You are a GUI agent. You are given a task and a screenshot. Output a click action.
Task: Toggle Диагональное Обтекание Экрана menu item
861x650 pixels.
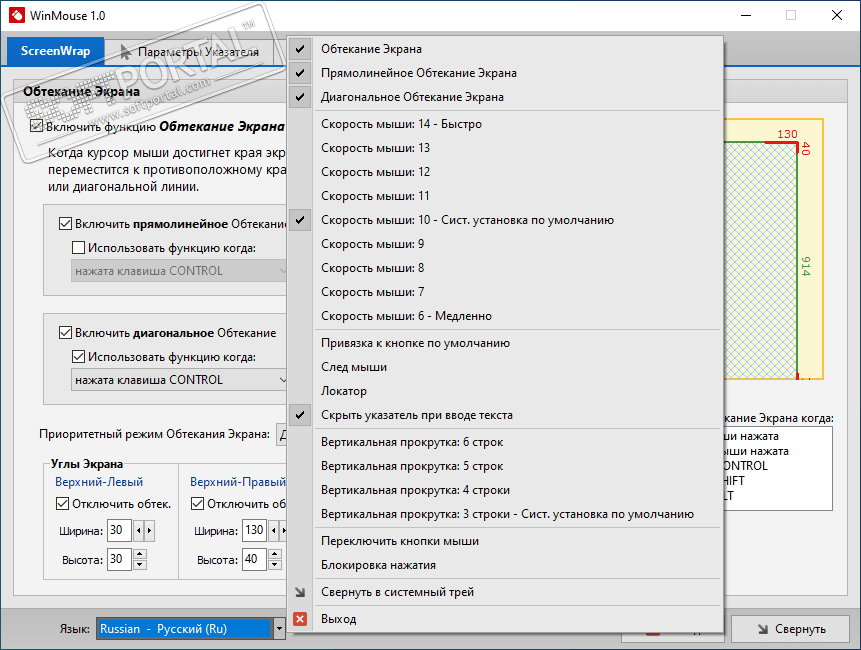(505, 97)
